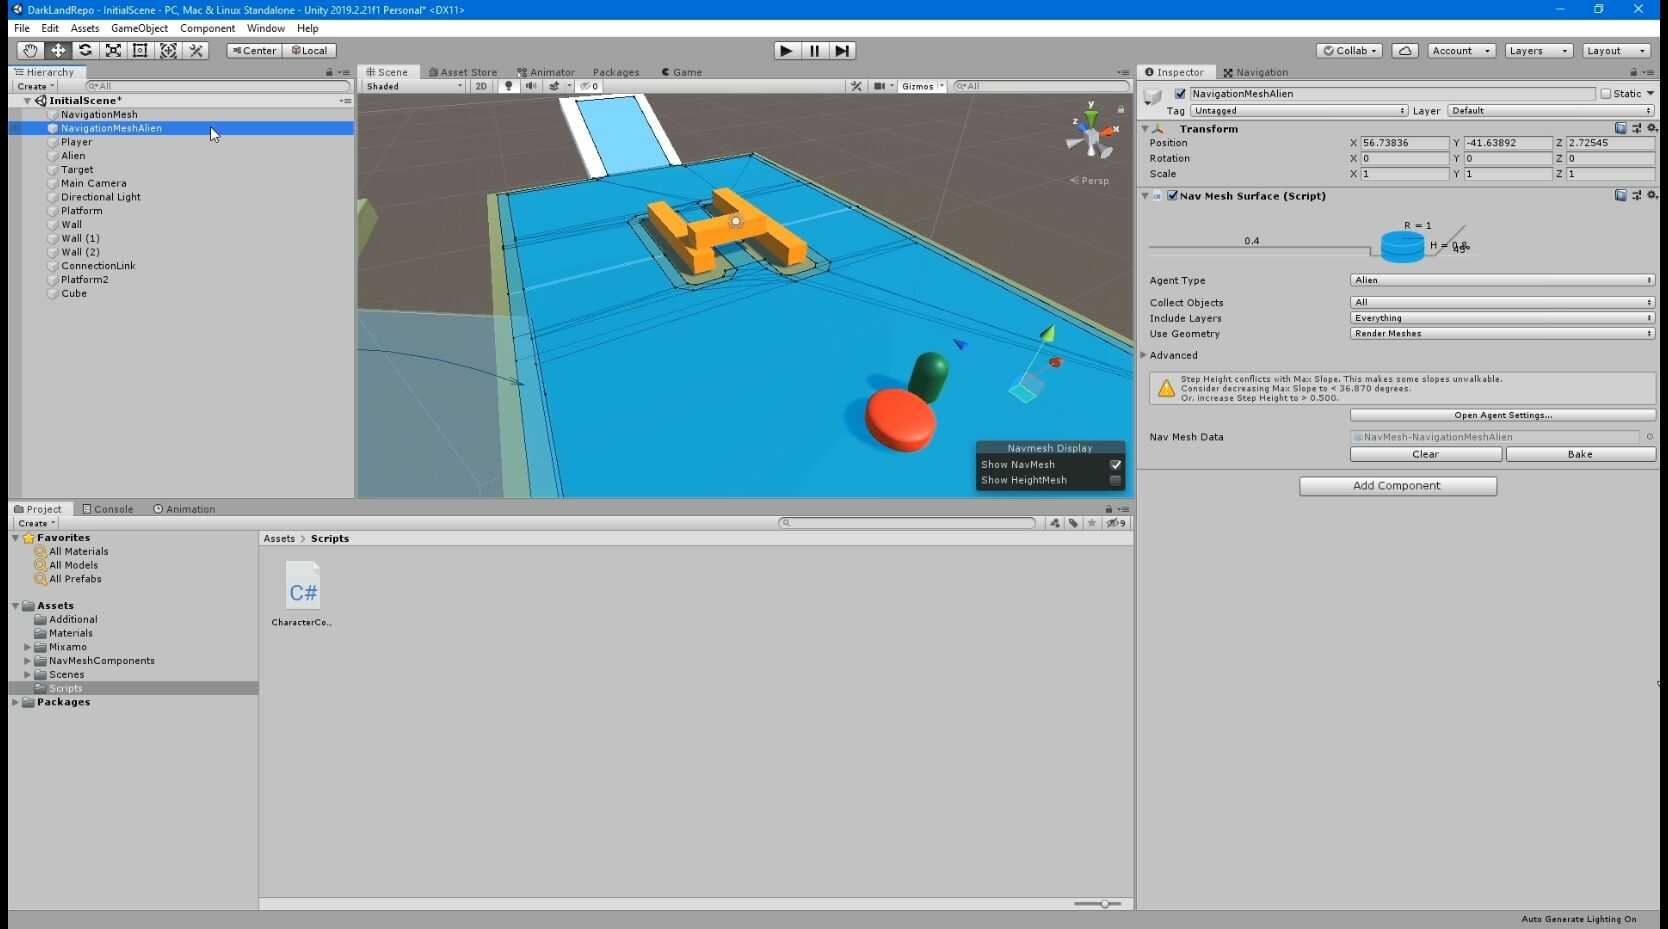Click the scene orientation gizmo
The height and width of the screenshot is (929, 1668).
1091,131
